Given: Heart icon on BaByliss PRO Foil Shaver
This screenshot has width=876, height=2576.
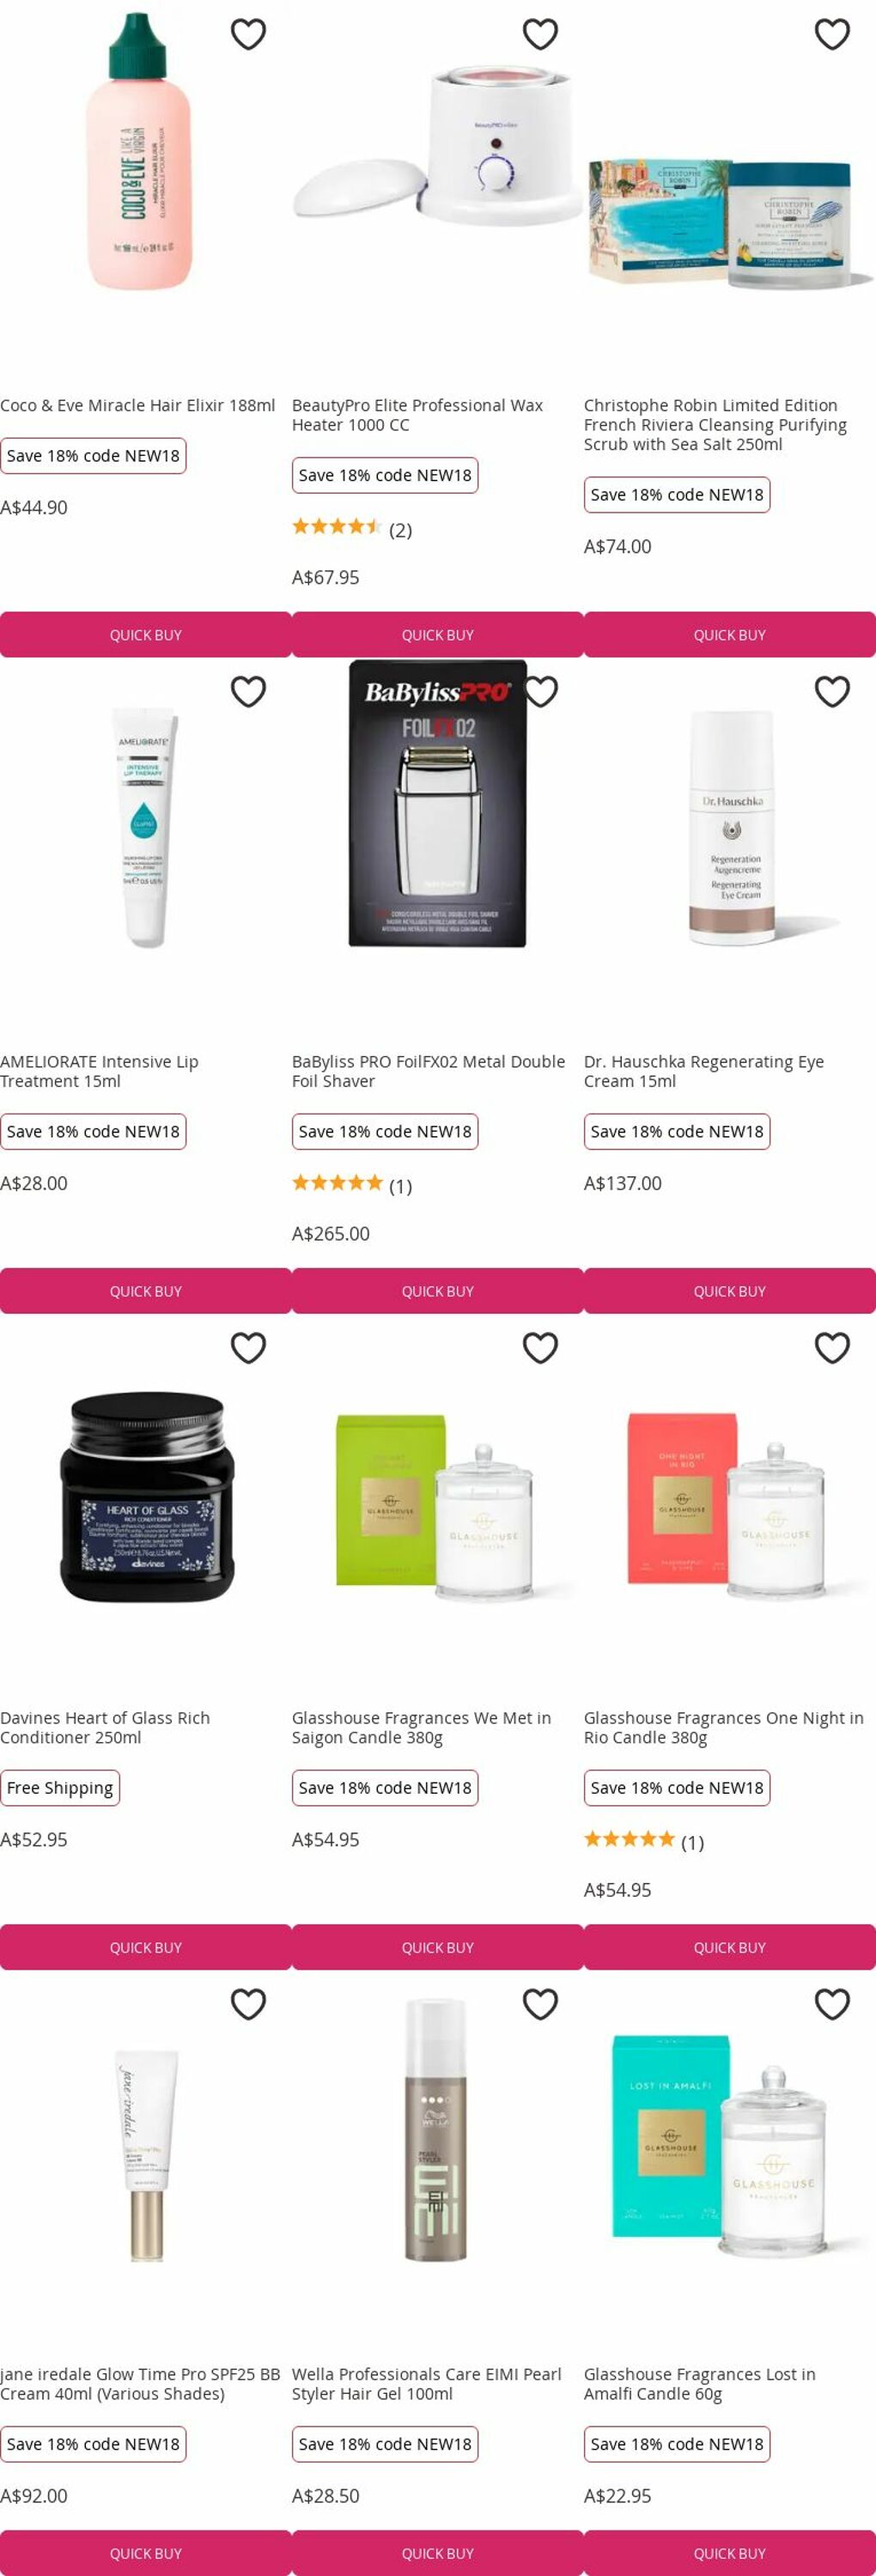Looking at the screenshot, I should click(540, 691).
